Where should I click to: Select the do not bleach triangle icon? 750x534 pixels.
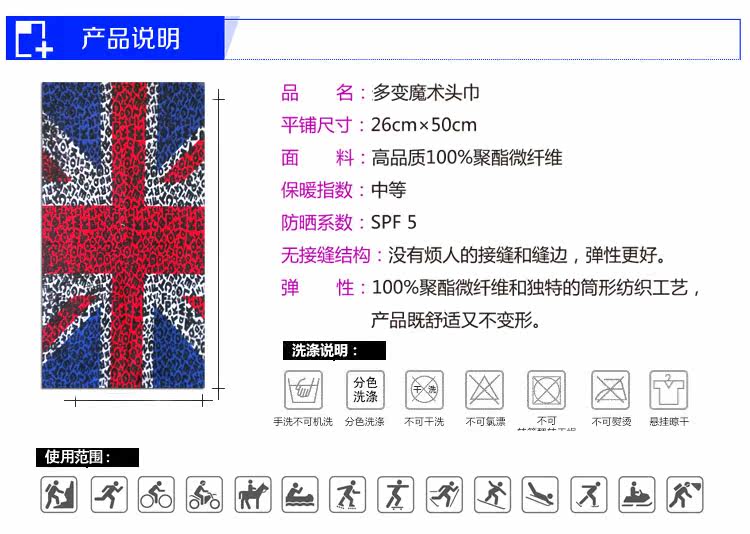485,390
